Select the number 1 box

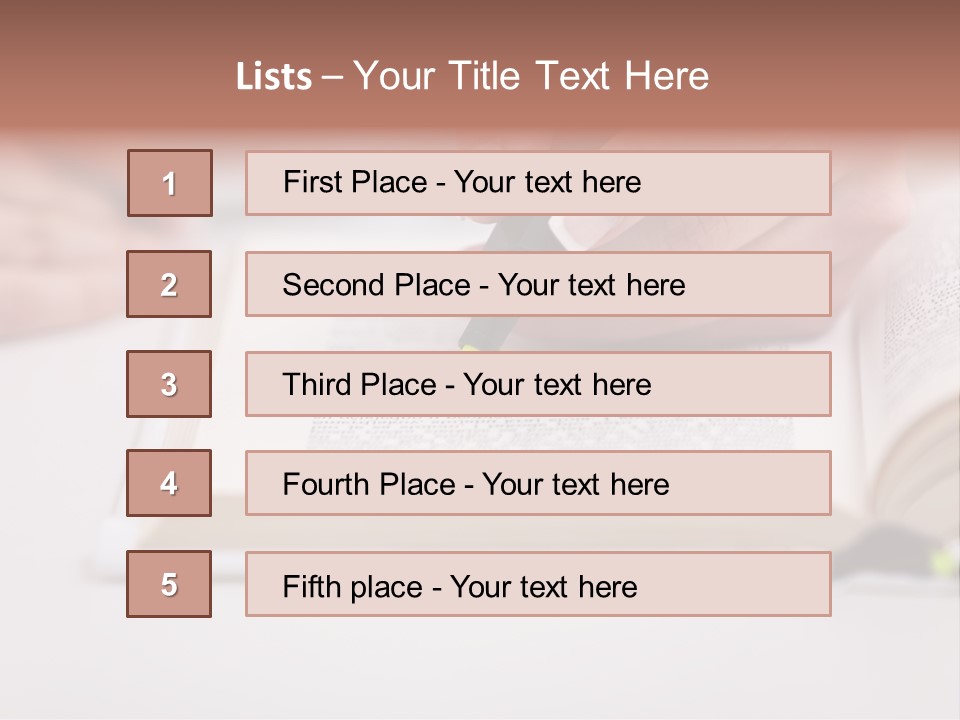170,183
